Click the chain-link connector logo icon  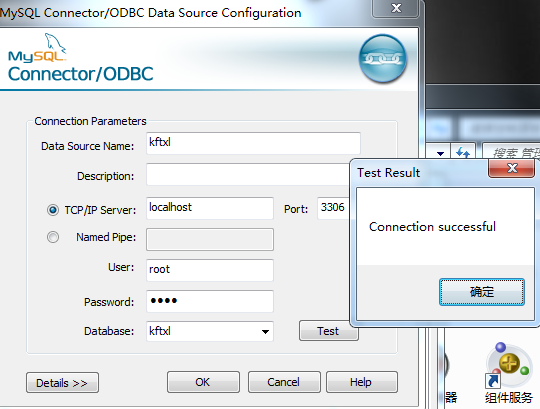(383, 59)
